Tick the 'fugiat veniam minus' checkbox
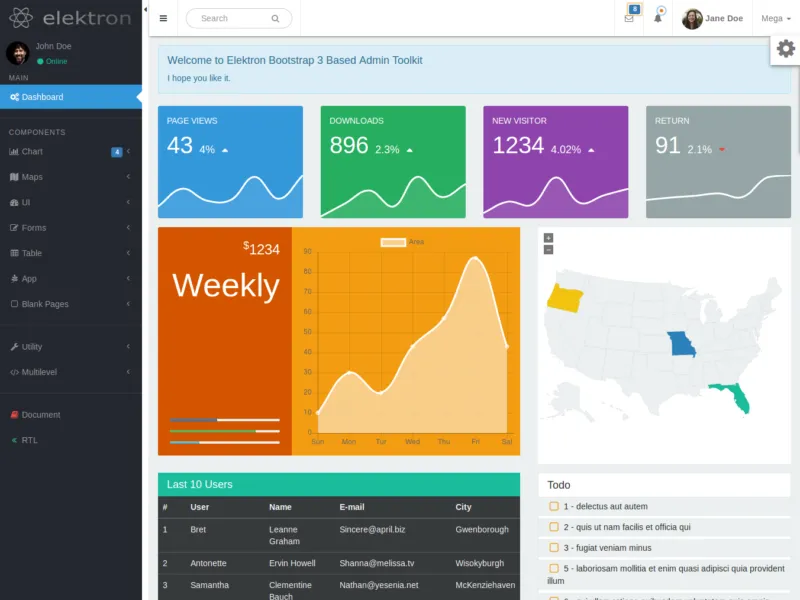800x600 pixels. click(x=554, y=547)
